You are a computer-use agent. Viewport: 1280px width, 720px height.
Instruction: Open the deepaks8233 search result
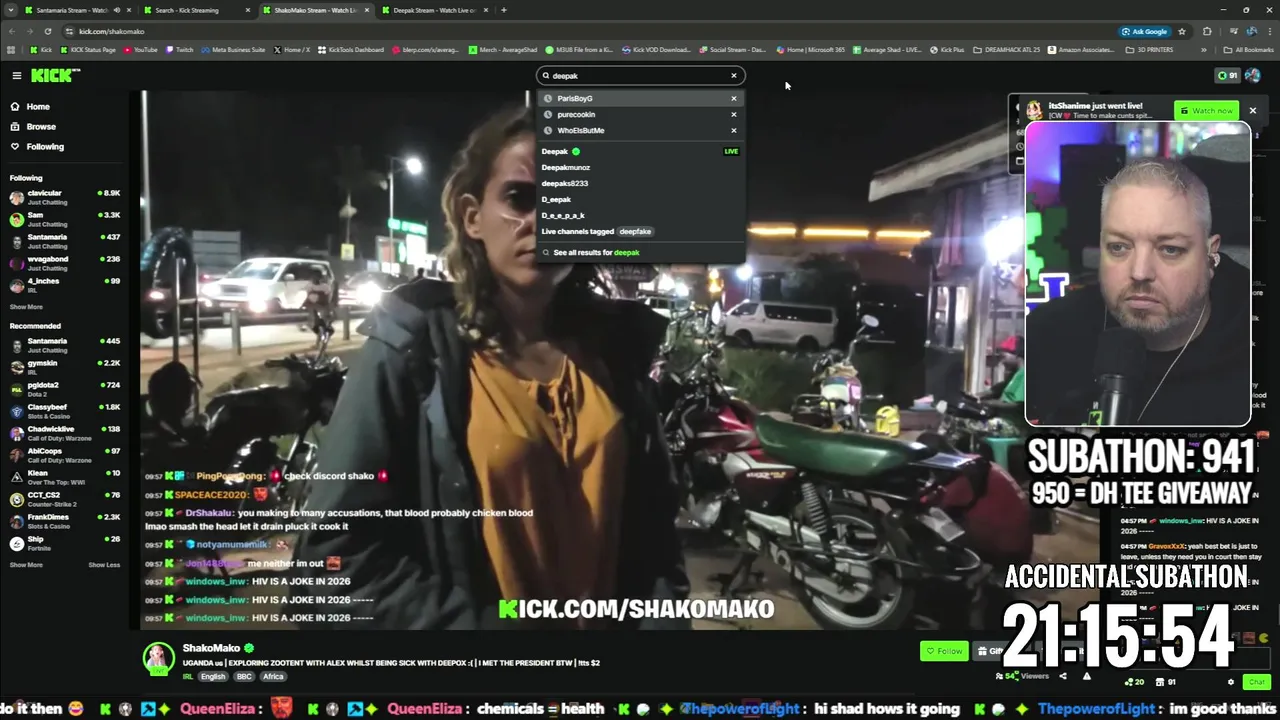coord(640,183)
